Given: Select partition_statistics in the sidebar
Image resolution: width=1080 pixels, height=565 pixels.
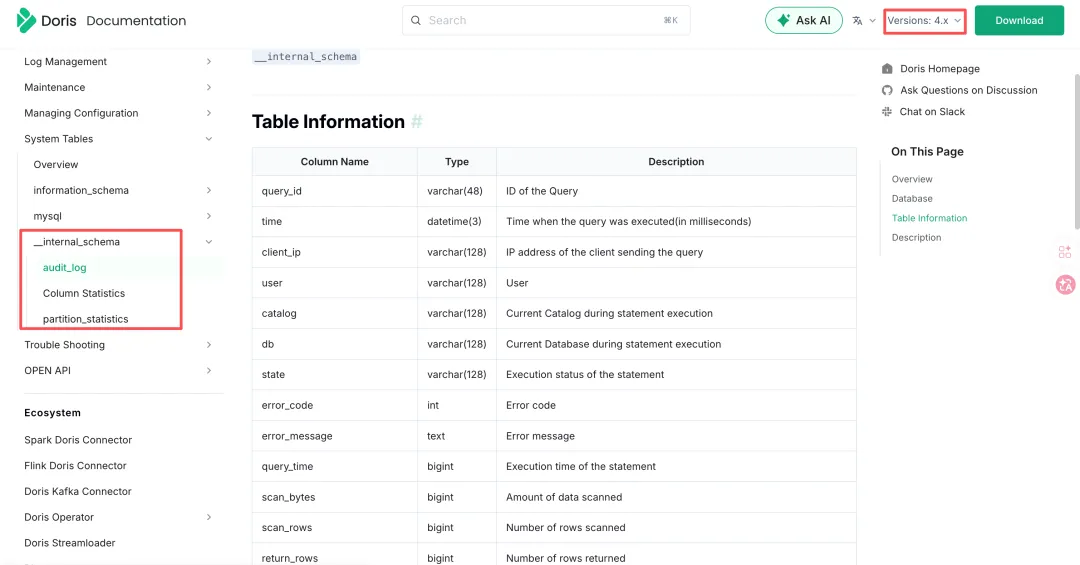Looking at the screenshot, I should [85, 319].
